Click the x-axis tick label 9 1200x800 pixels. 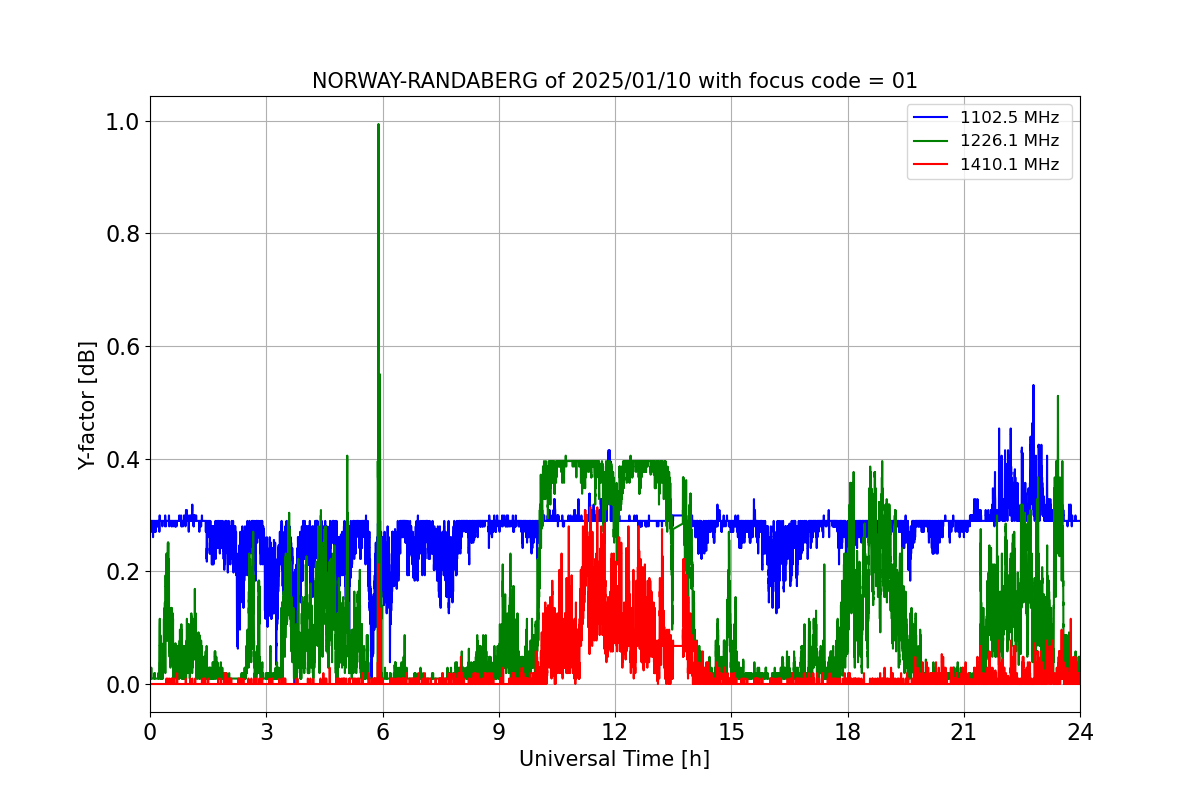click(499, 732)
